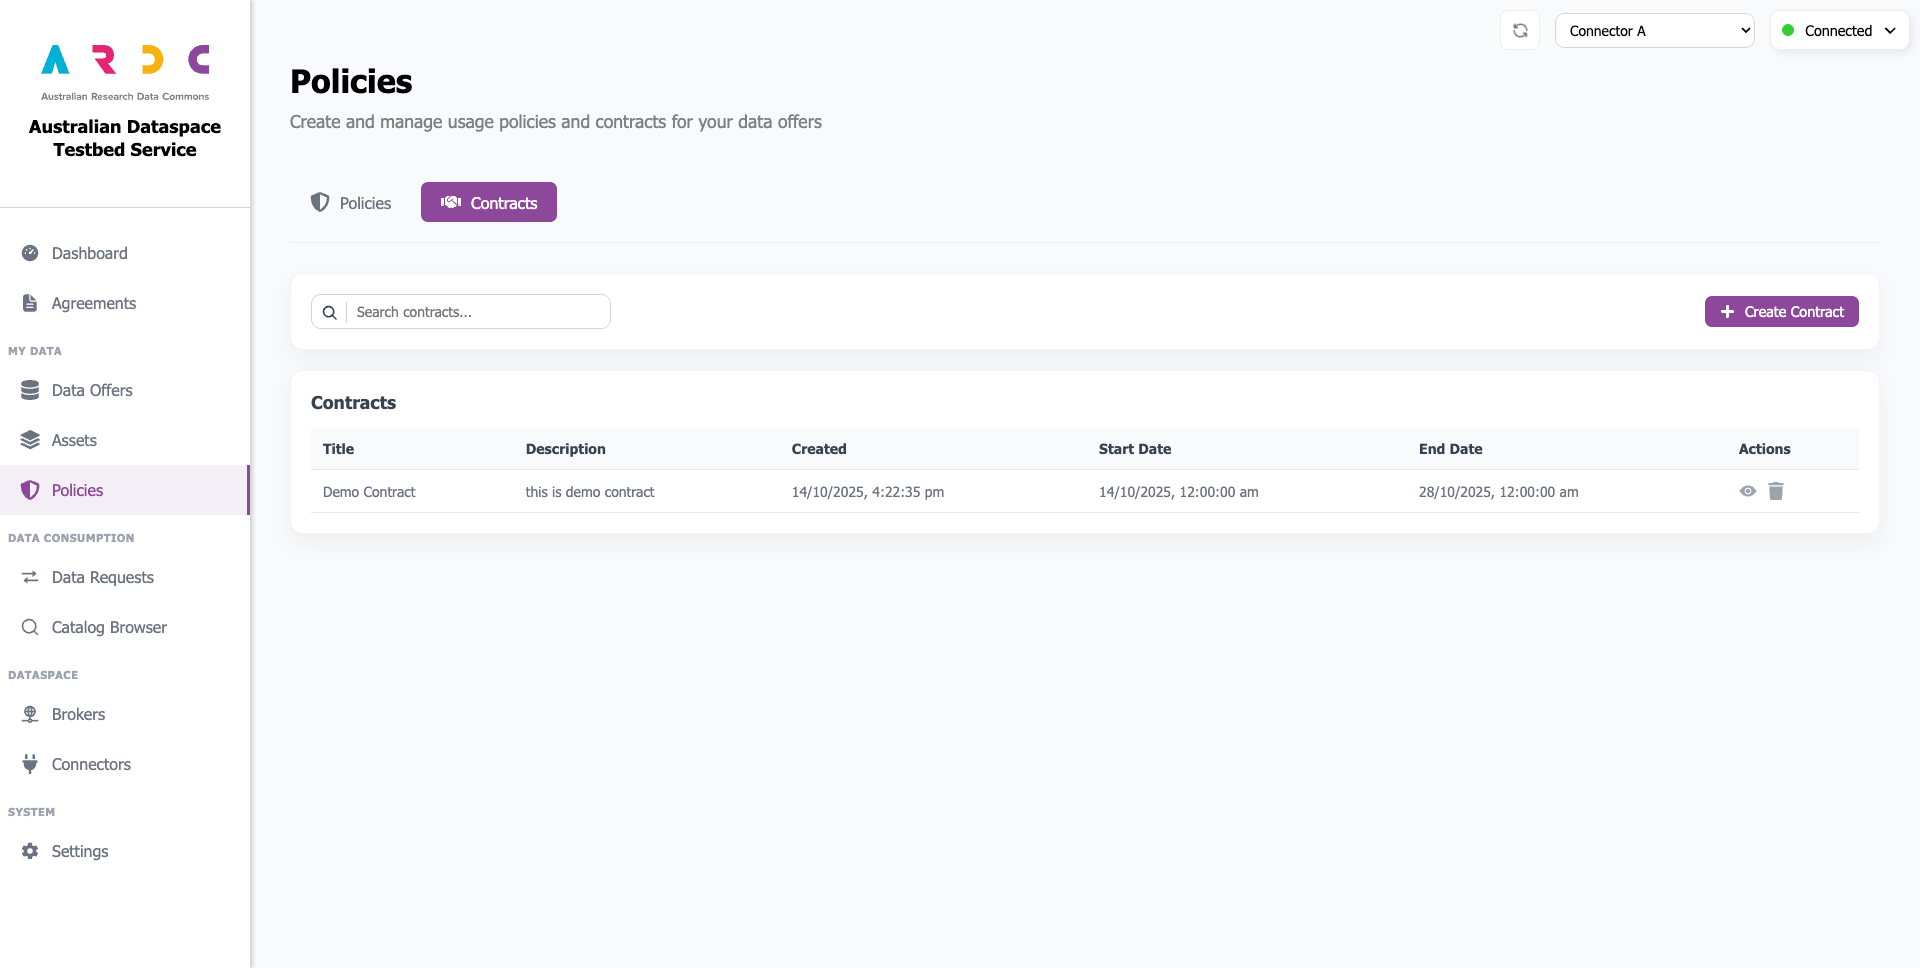Expand the Connected status menu
This screenshot has height=968, width=1920.
1839,30
